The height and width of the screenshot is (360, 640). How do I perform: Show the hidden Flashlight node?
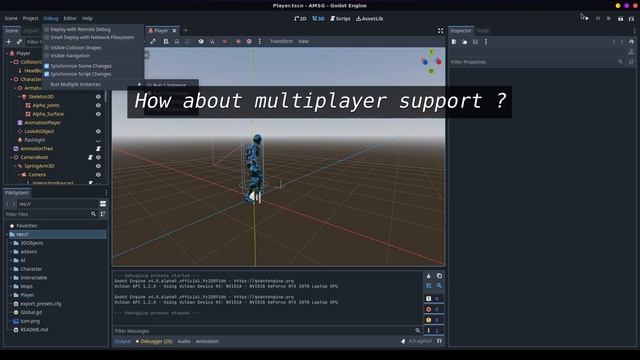point(98,140)
